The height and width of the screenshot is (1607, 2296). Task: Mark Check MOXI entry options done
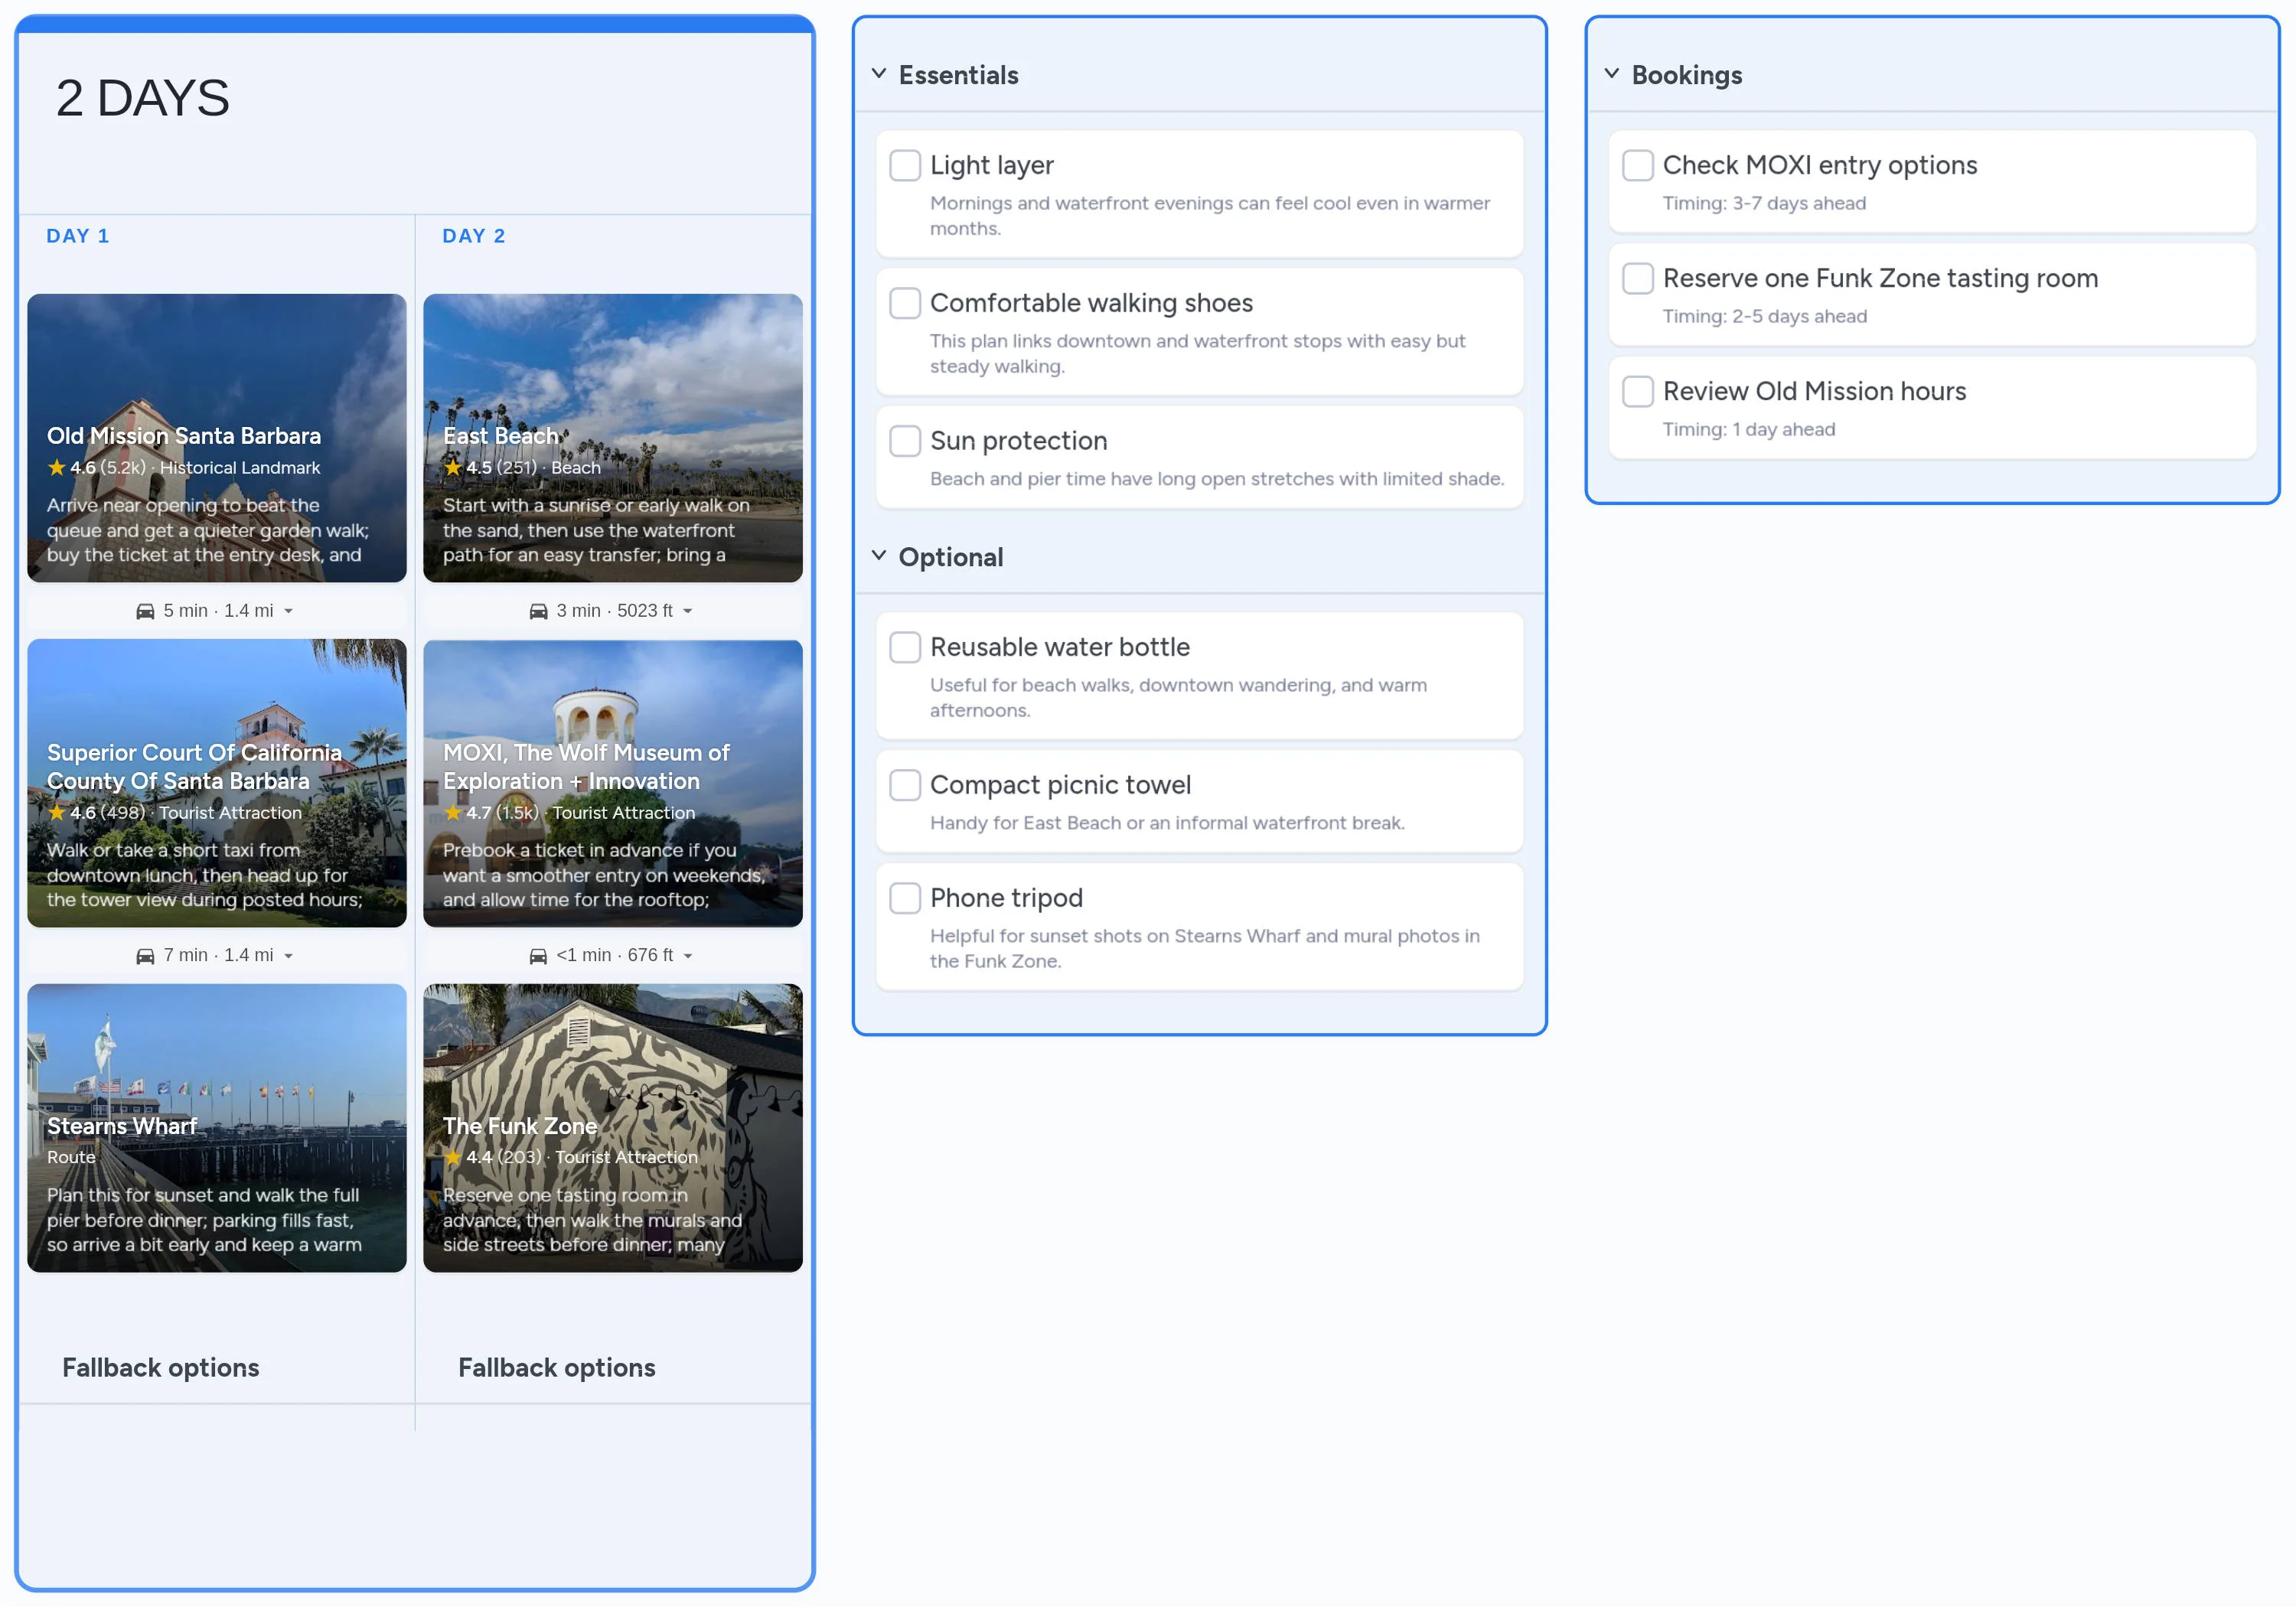click(x=1637, y=165)
